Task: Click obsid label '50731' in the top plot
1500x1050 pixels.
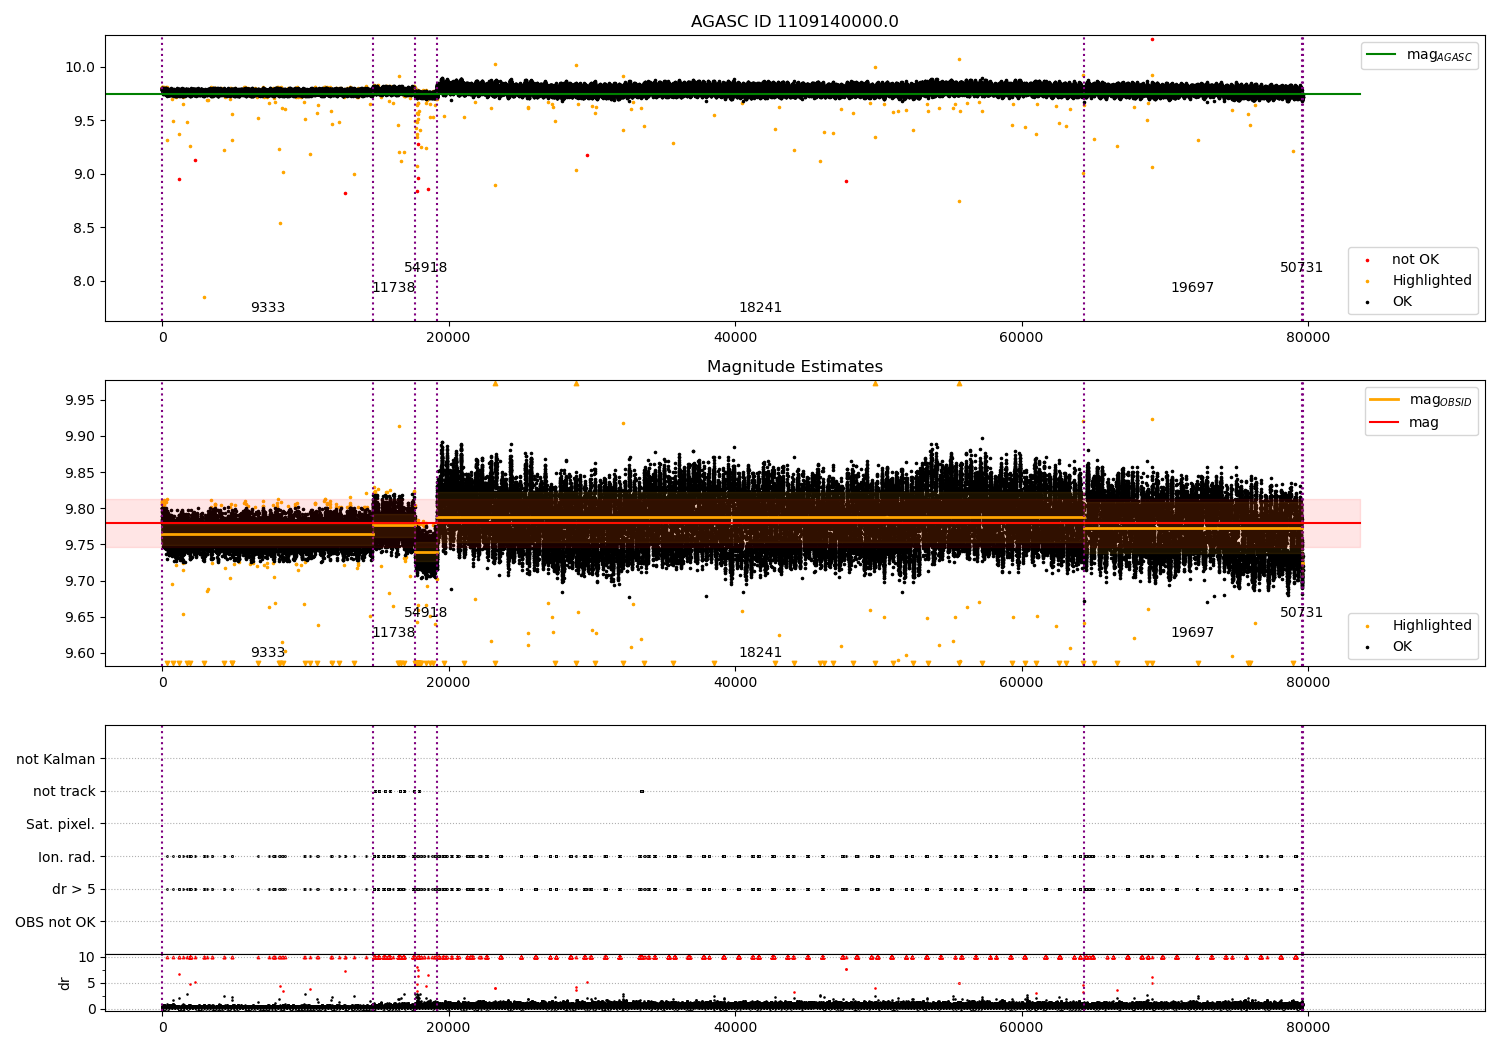Action: pos(1302,268)
